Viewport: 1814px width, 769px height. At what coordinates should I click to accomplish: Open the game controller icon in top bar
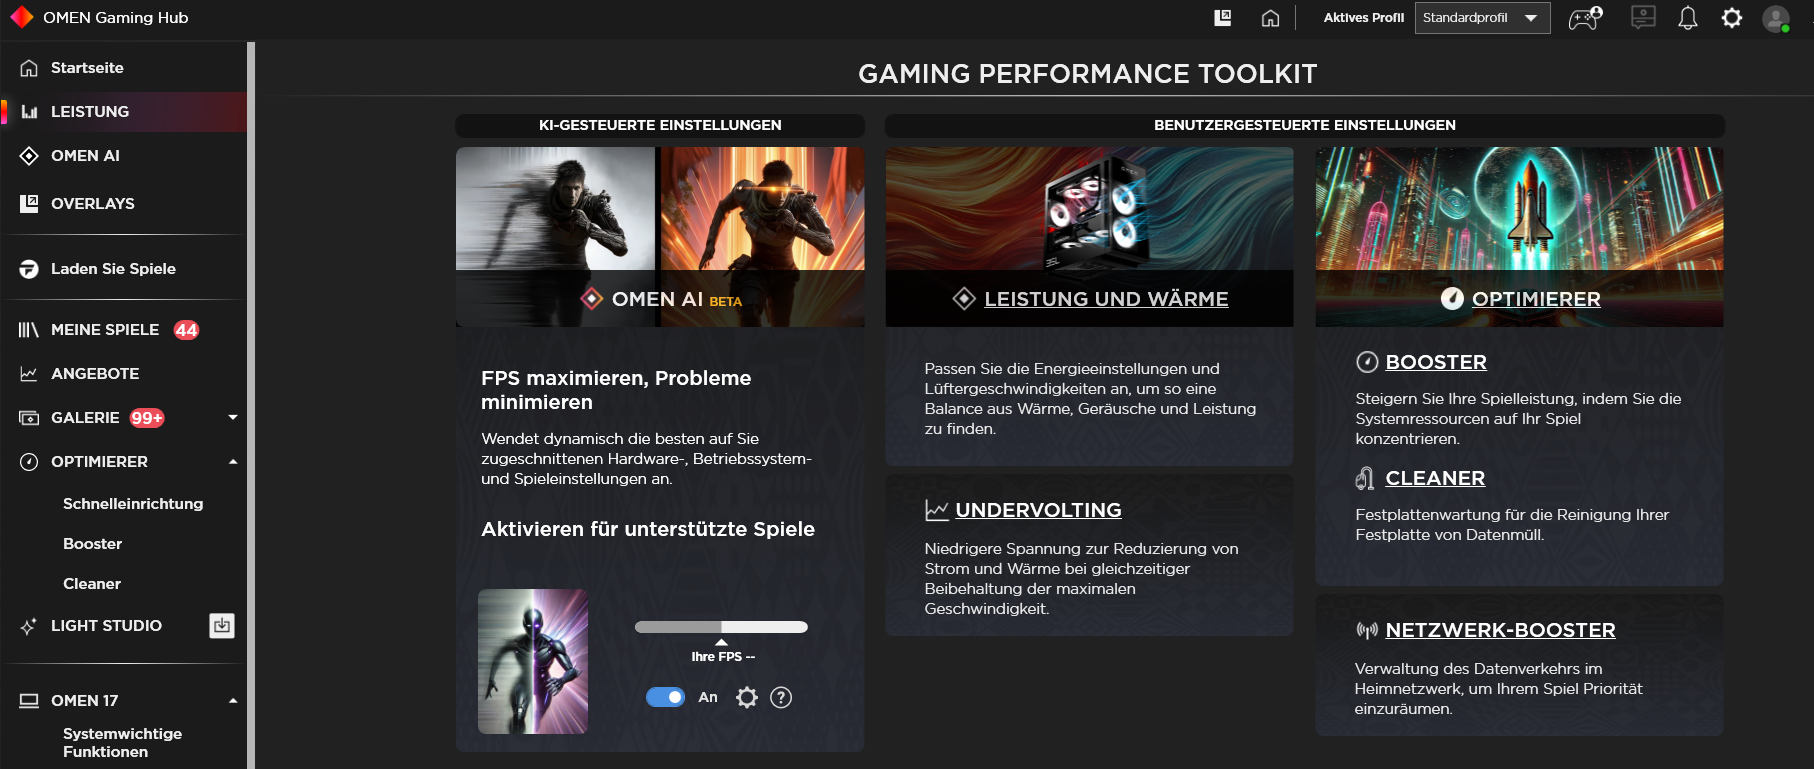[1585, 18]
